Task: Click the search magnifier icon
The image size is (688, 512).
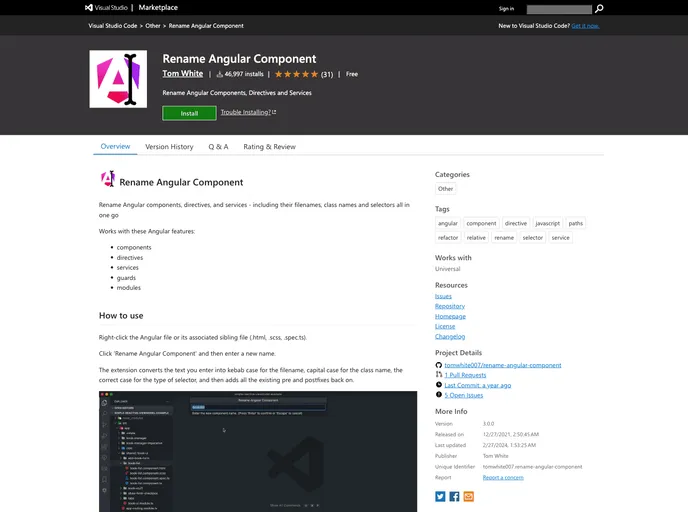Action: click(x=599, y=8)
